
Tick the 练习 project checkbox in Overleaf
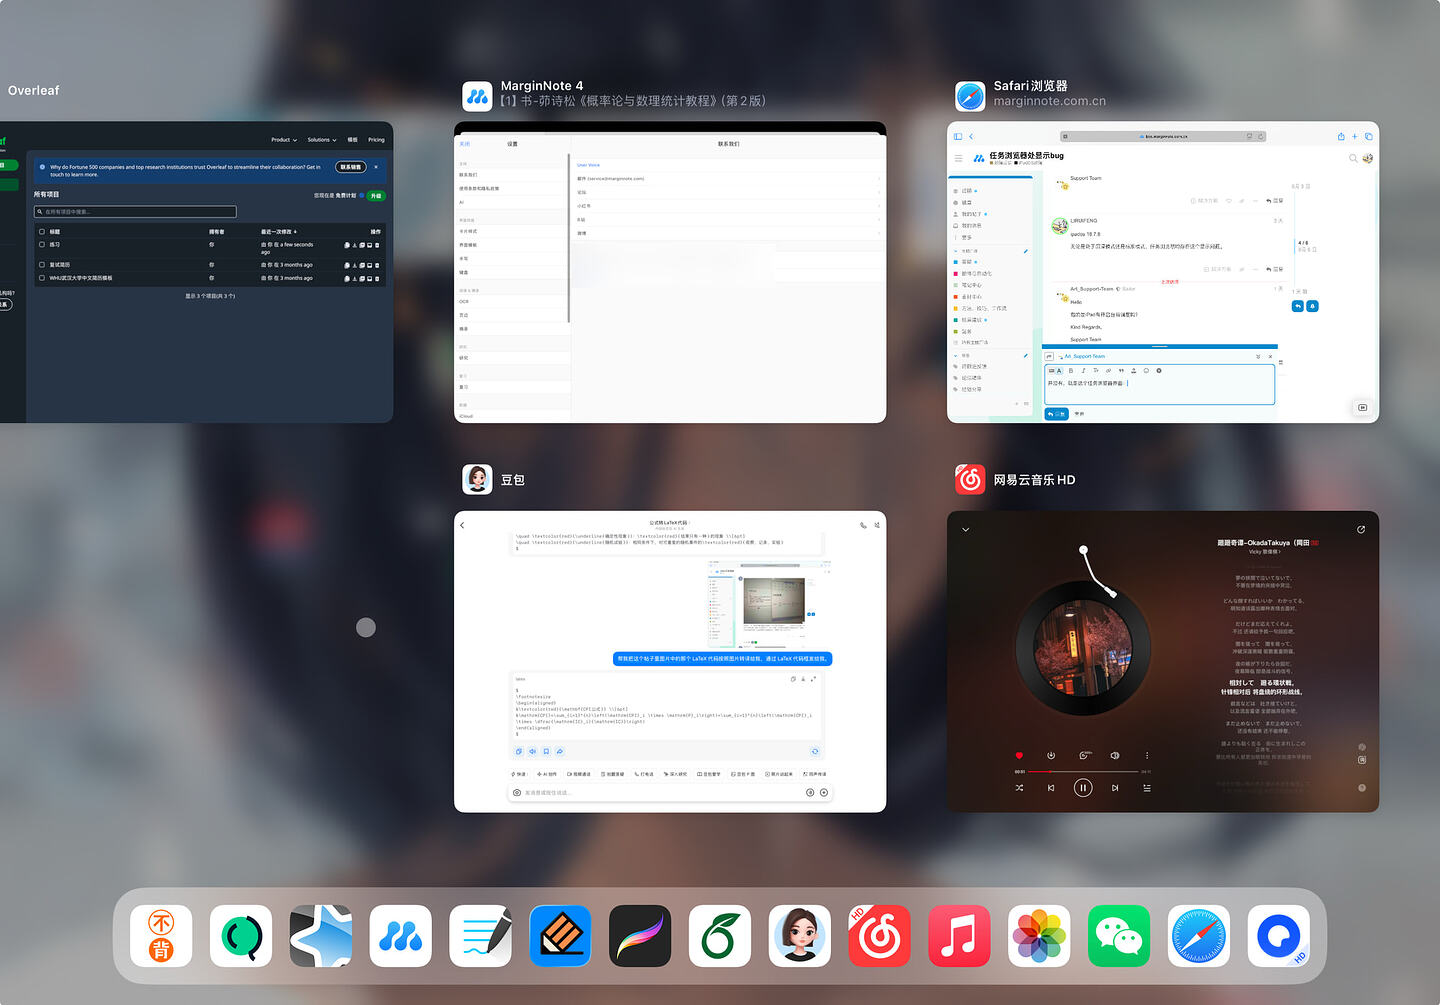click(x=42, y=244)
